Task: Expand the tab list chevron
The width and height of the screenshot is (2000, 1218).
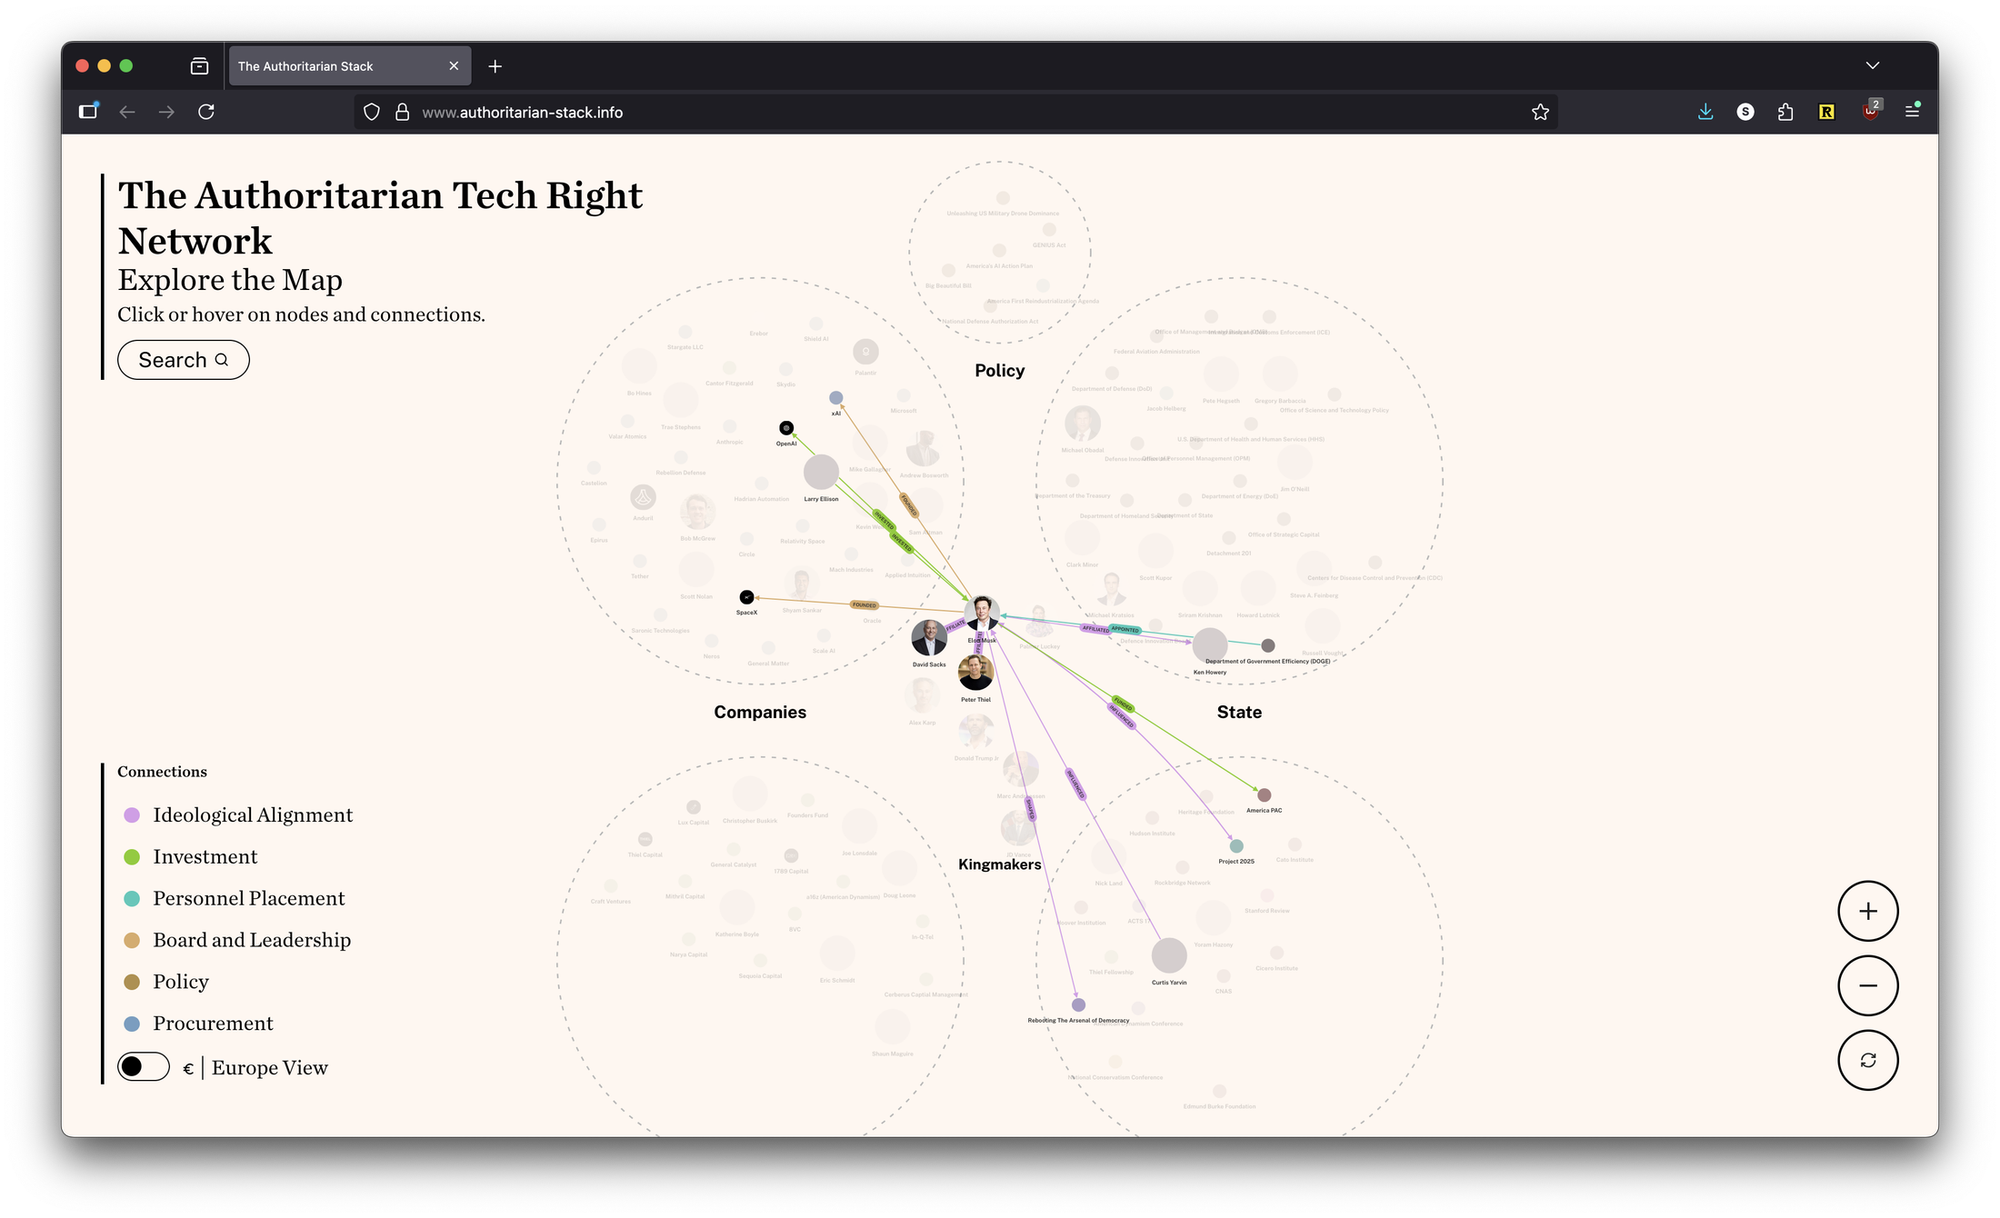Action: click(1872, 65)
